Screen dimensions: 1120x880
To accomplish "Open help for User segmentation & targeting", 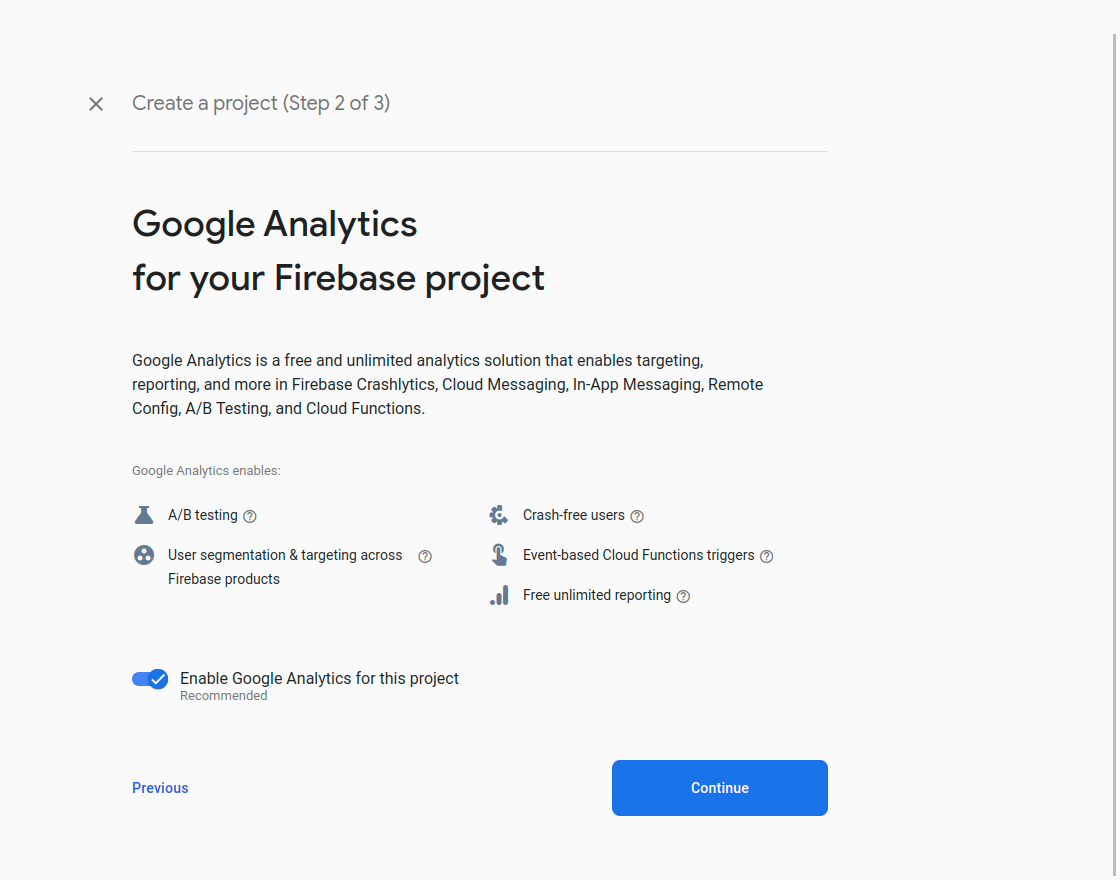I will point(424,556).
